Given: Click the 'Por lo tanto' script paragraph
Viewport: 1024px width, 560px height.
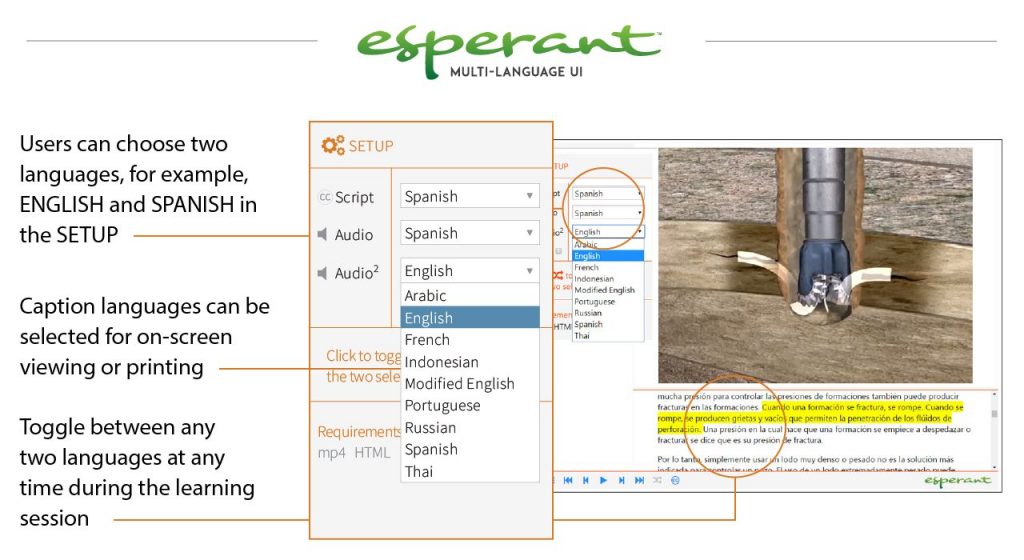Looking at the screenshot, I should coord(805,464).
